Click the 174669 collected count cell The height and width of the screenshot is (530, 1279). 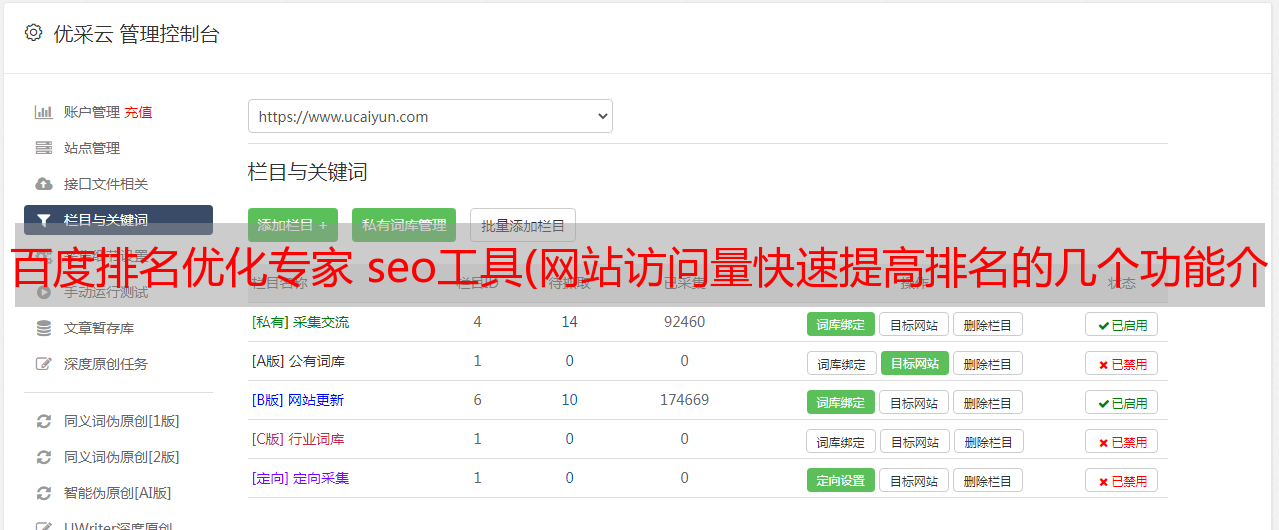[x=684, y=400]
